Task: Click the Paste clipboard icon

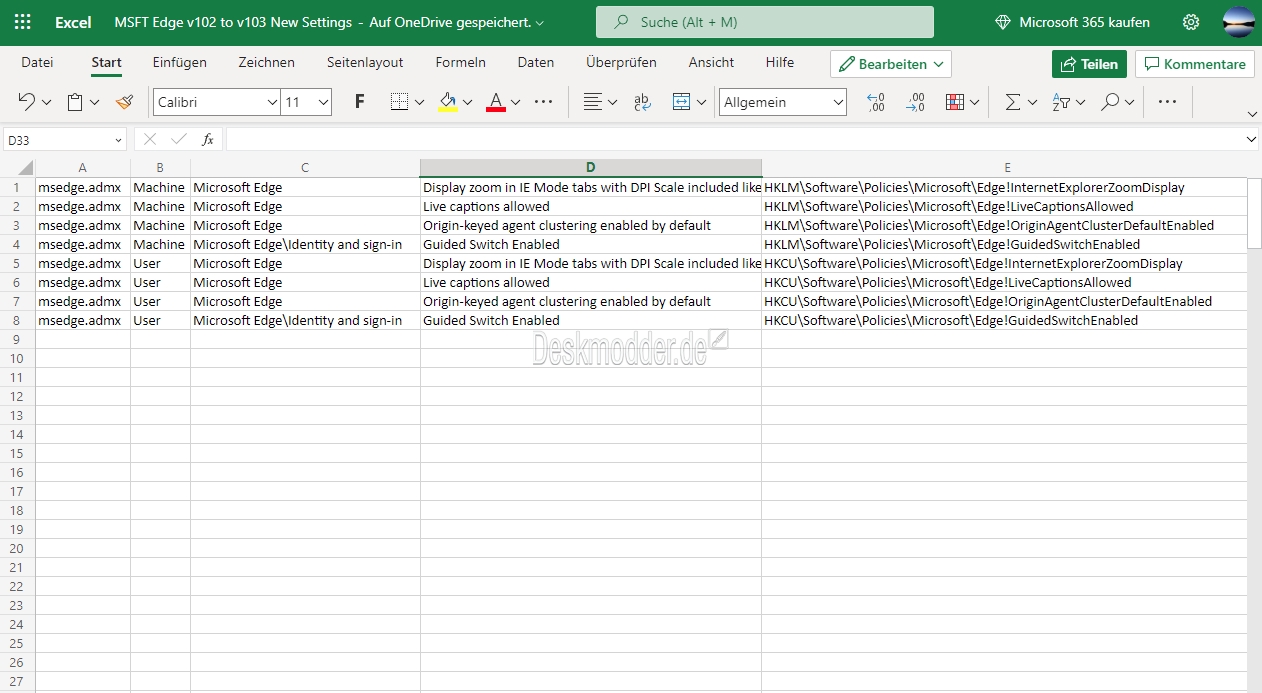Action: coord(75,102)
